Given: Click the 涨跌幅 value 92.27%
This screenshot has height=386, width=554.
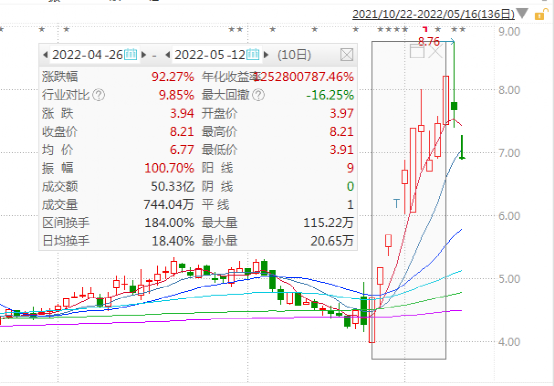Looking at the screenshot, I should pyautogui.click(x=173, y=77).
